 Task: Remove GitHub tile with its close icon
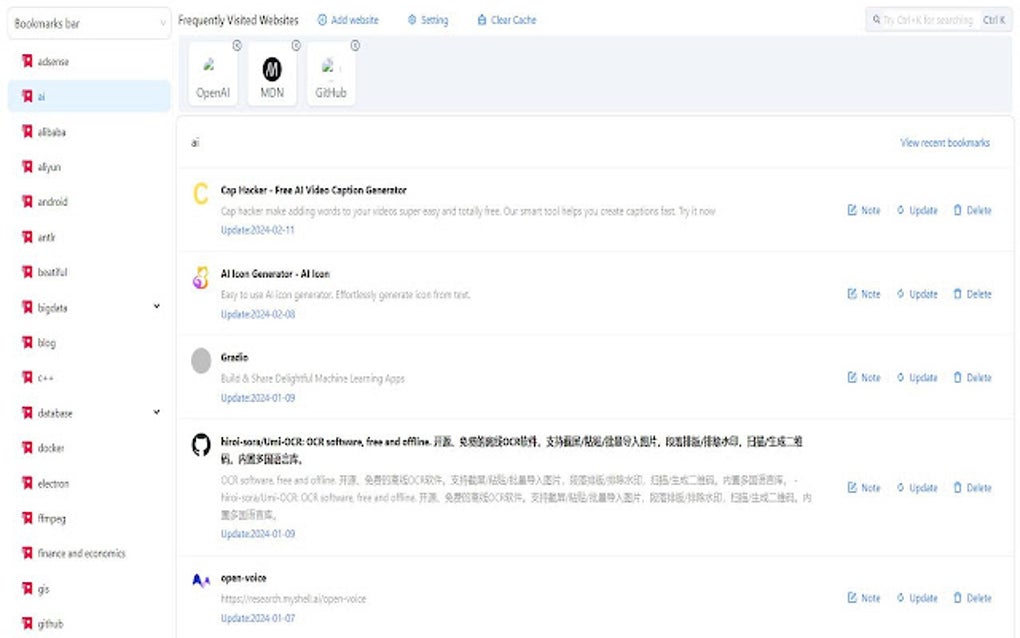[x=355, y=46]
